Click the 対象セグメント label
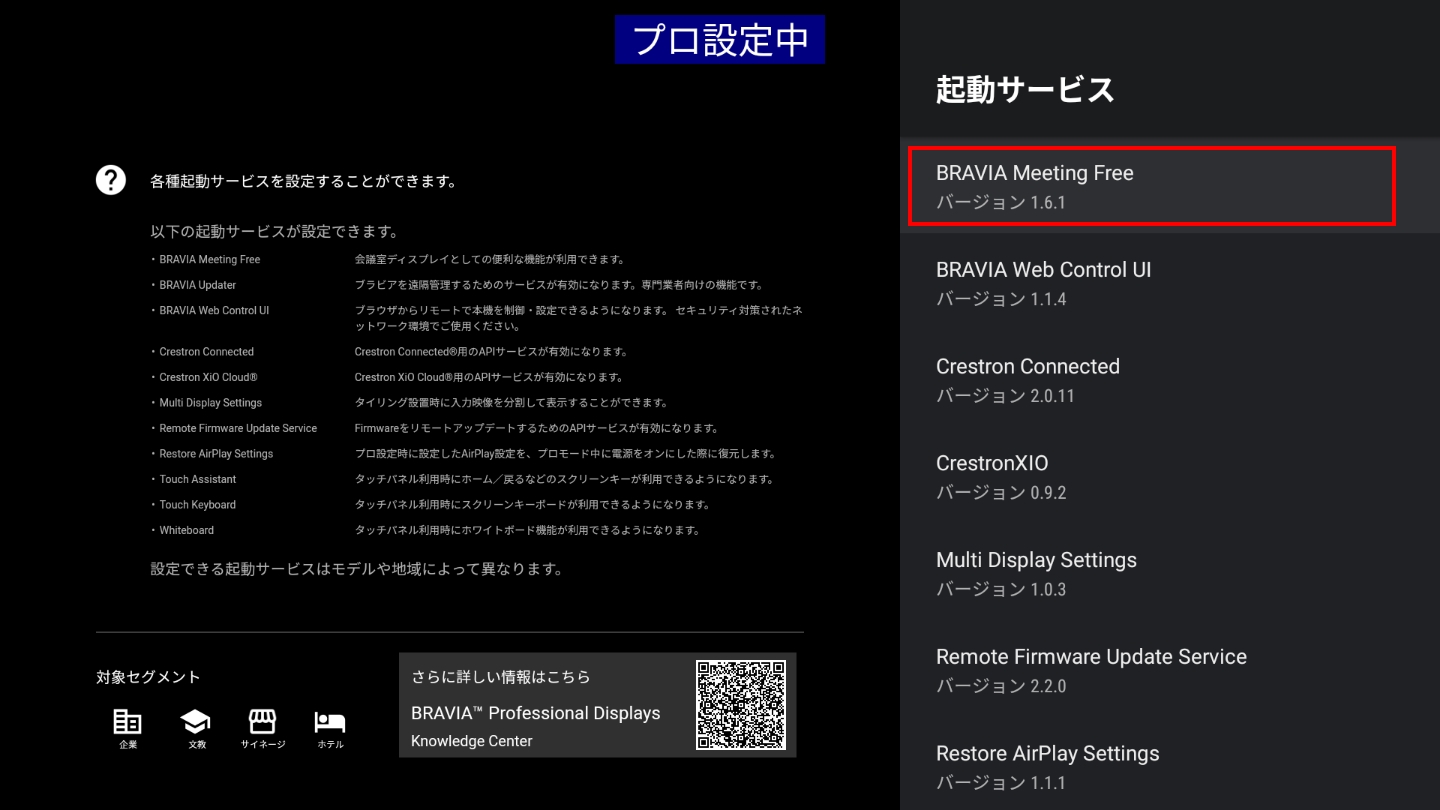1440x810 pixels. click(x=148, y=677)
